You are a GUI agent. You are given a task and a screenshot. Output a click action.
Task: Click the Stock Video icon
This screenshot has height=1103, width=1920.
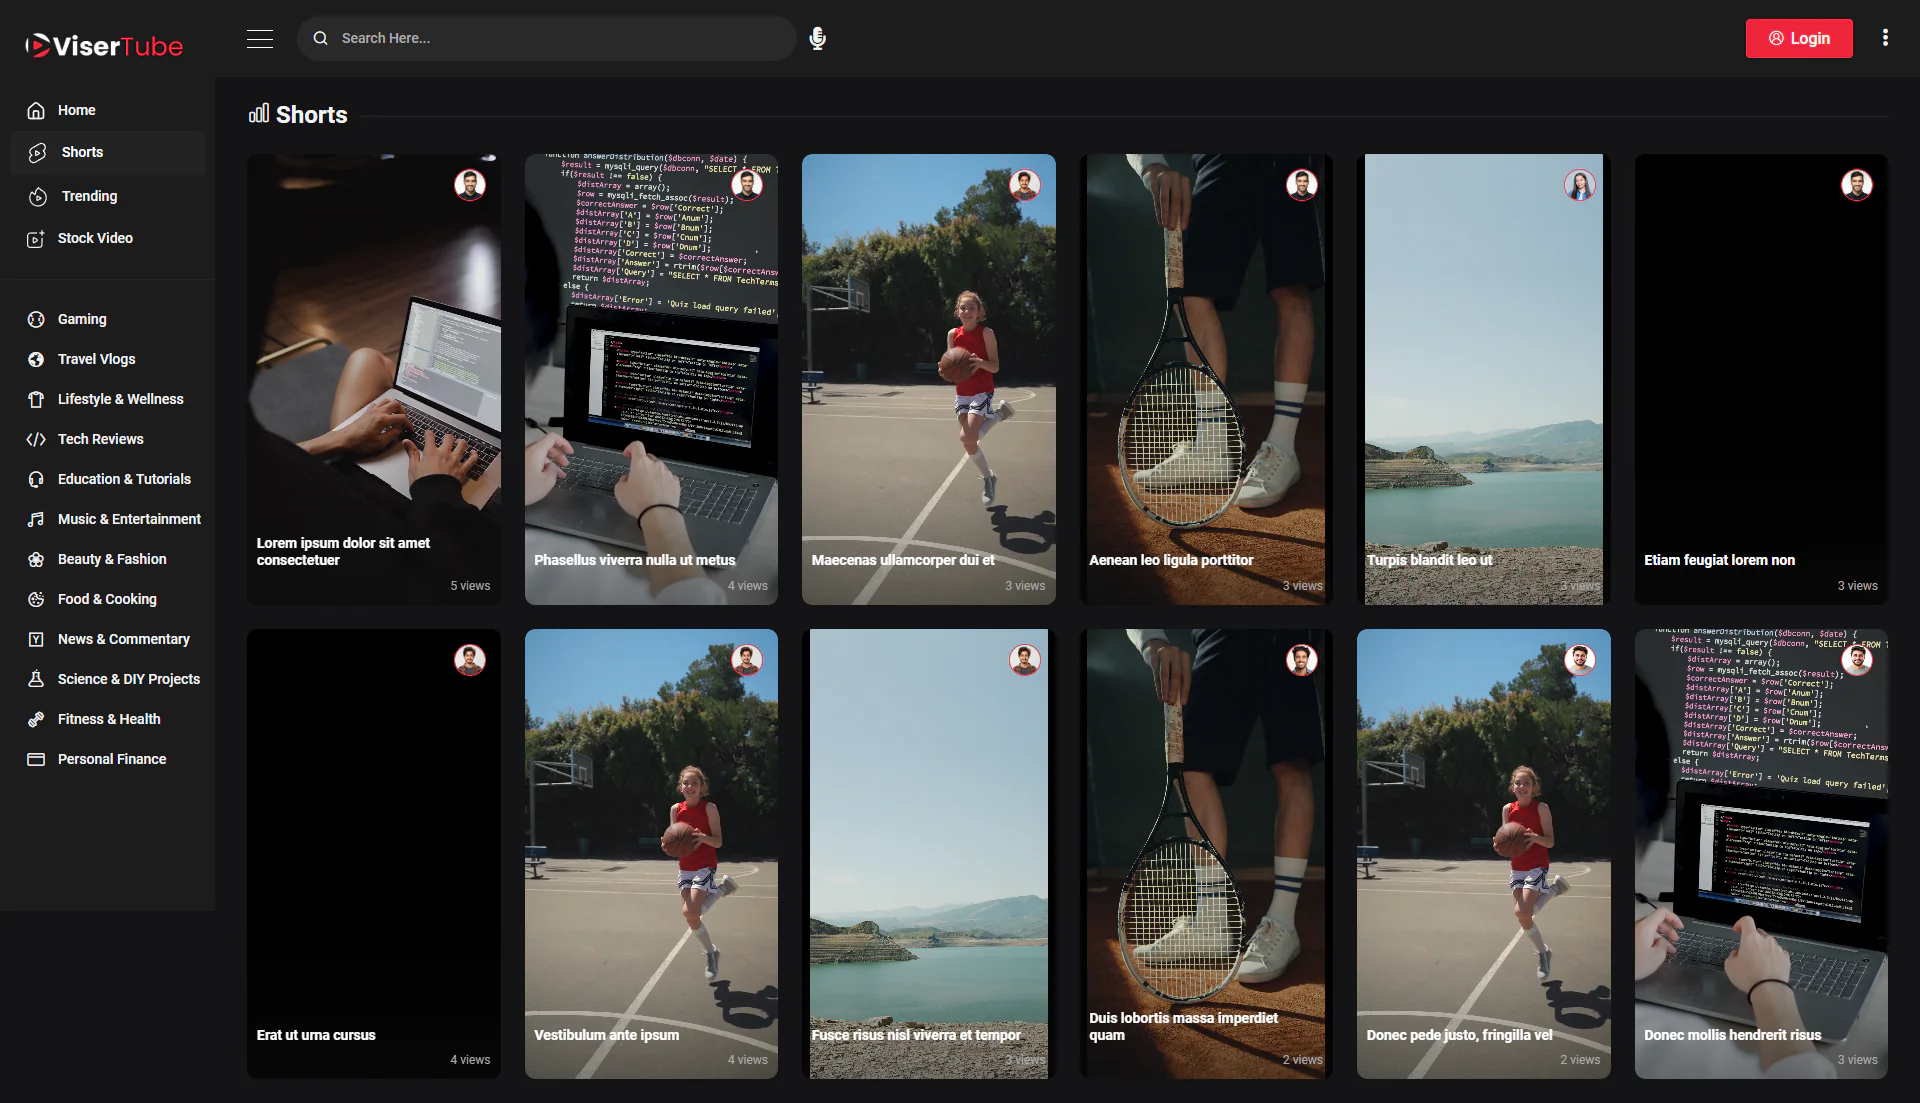[36, 239]
